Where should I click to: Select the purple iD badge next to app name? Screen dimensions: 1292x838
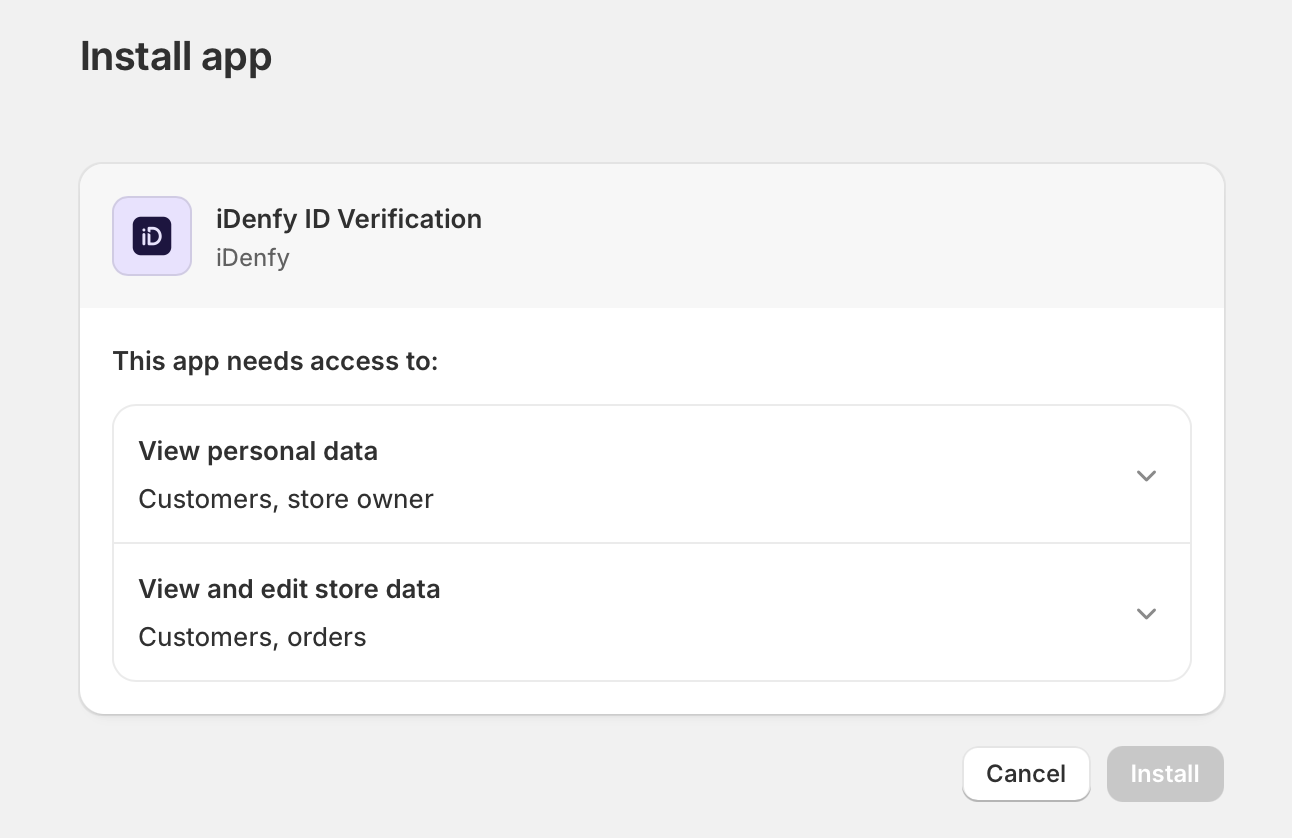[152, 236]
